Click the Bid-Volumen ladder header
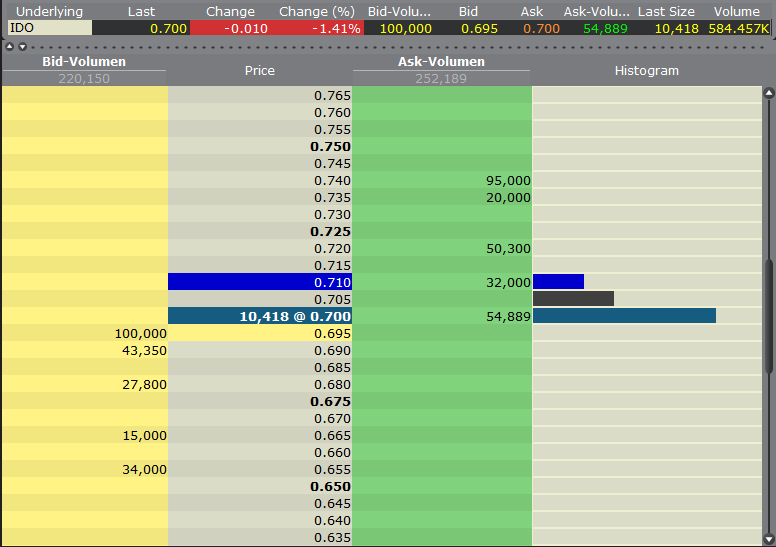Screen dimensions: 776x547 coord(84,61)
